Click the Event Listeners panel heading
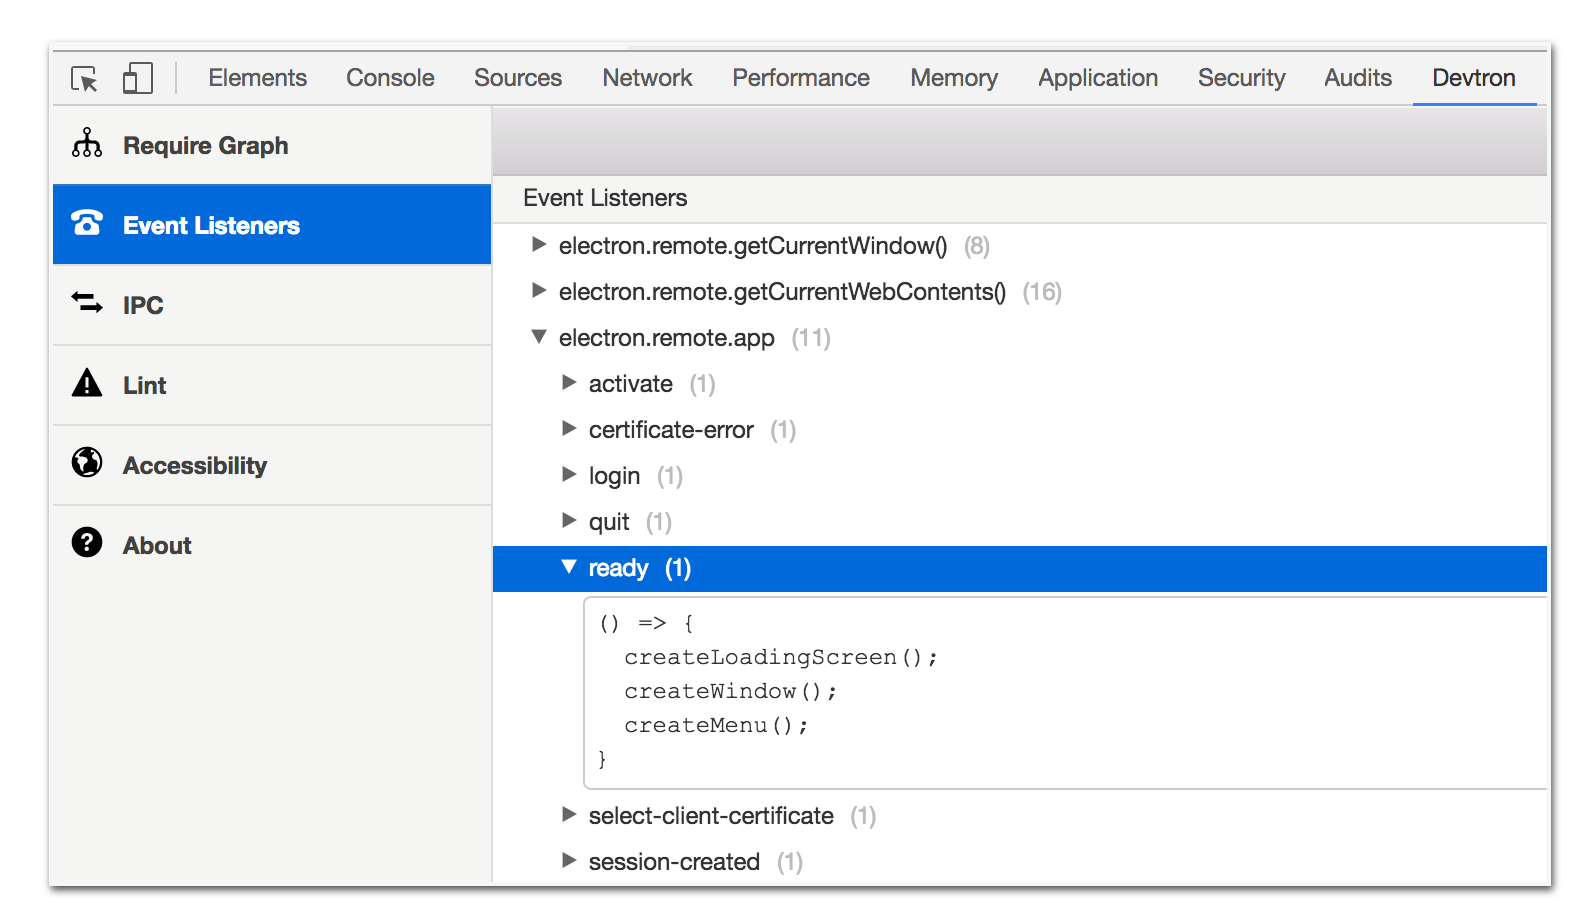The width and height of the screenshot is (1590, 924). [x=605, y=198]
